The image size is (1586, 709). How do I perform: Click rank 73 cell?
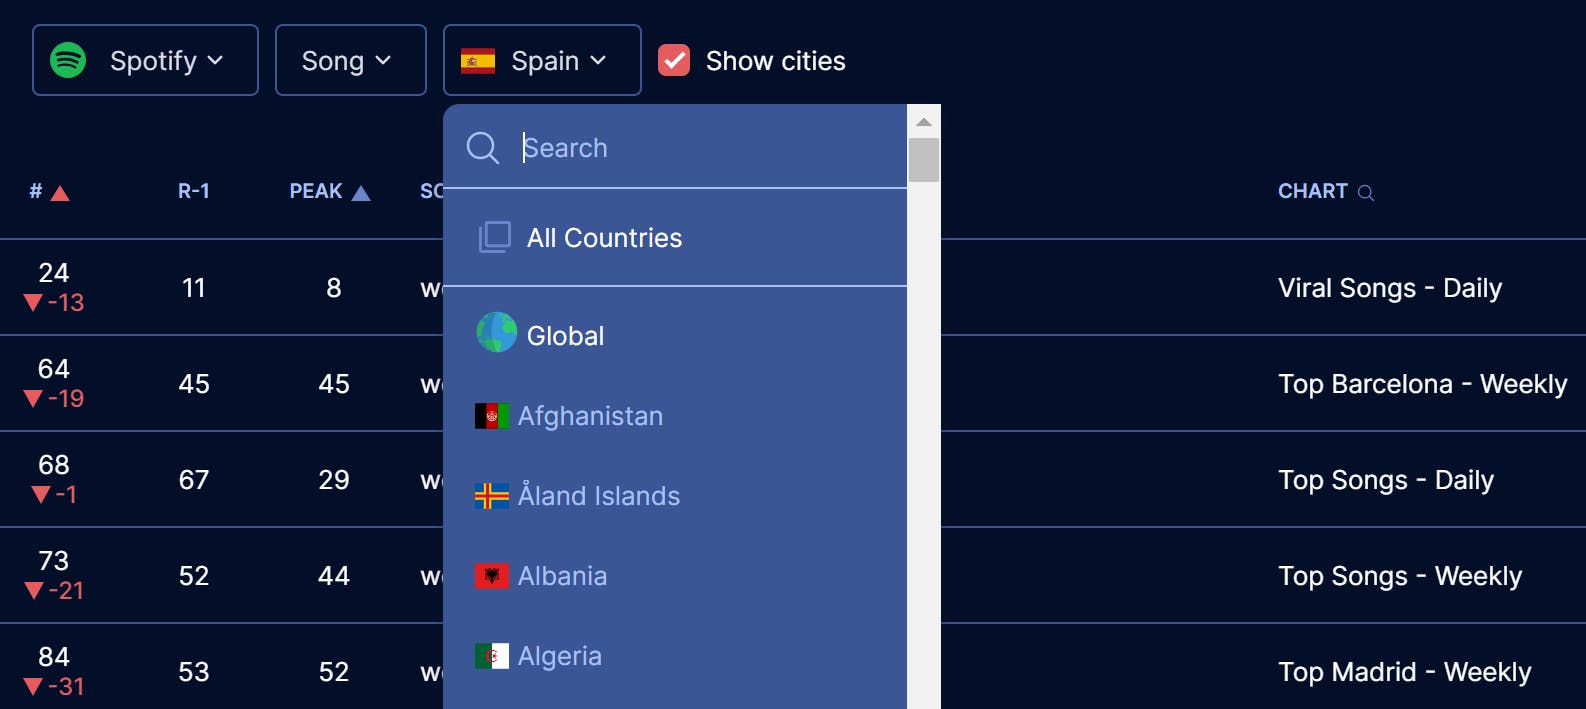click(54, 561)
